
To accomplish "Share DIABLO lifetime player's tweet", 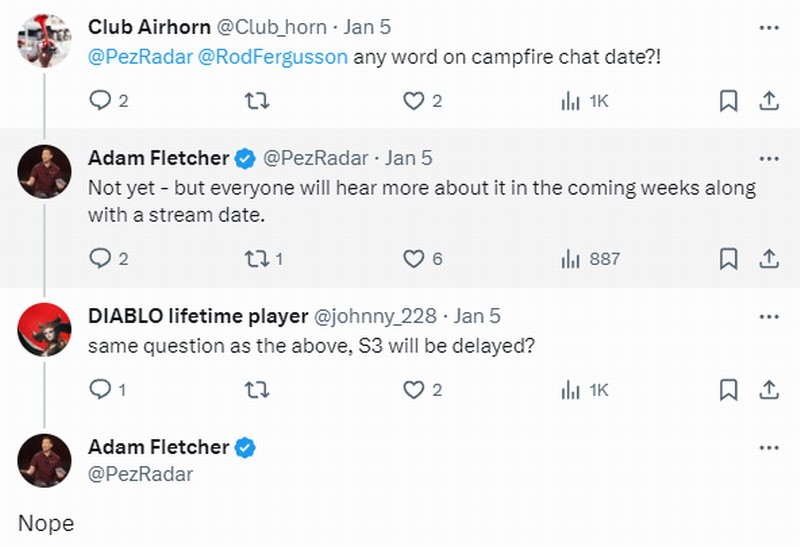I will tap(768, 390).
